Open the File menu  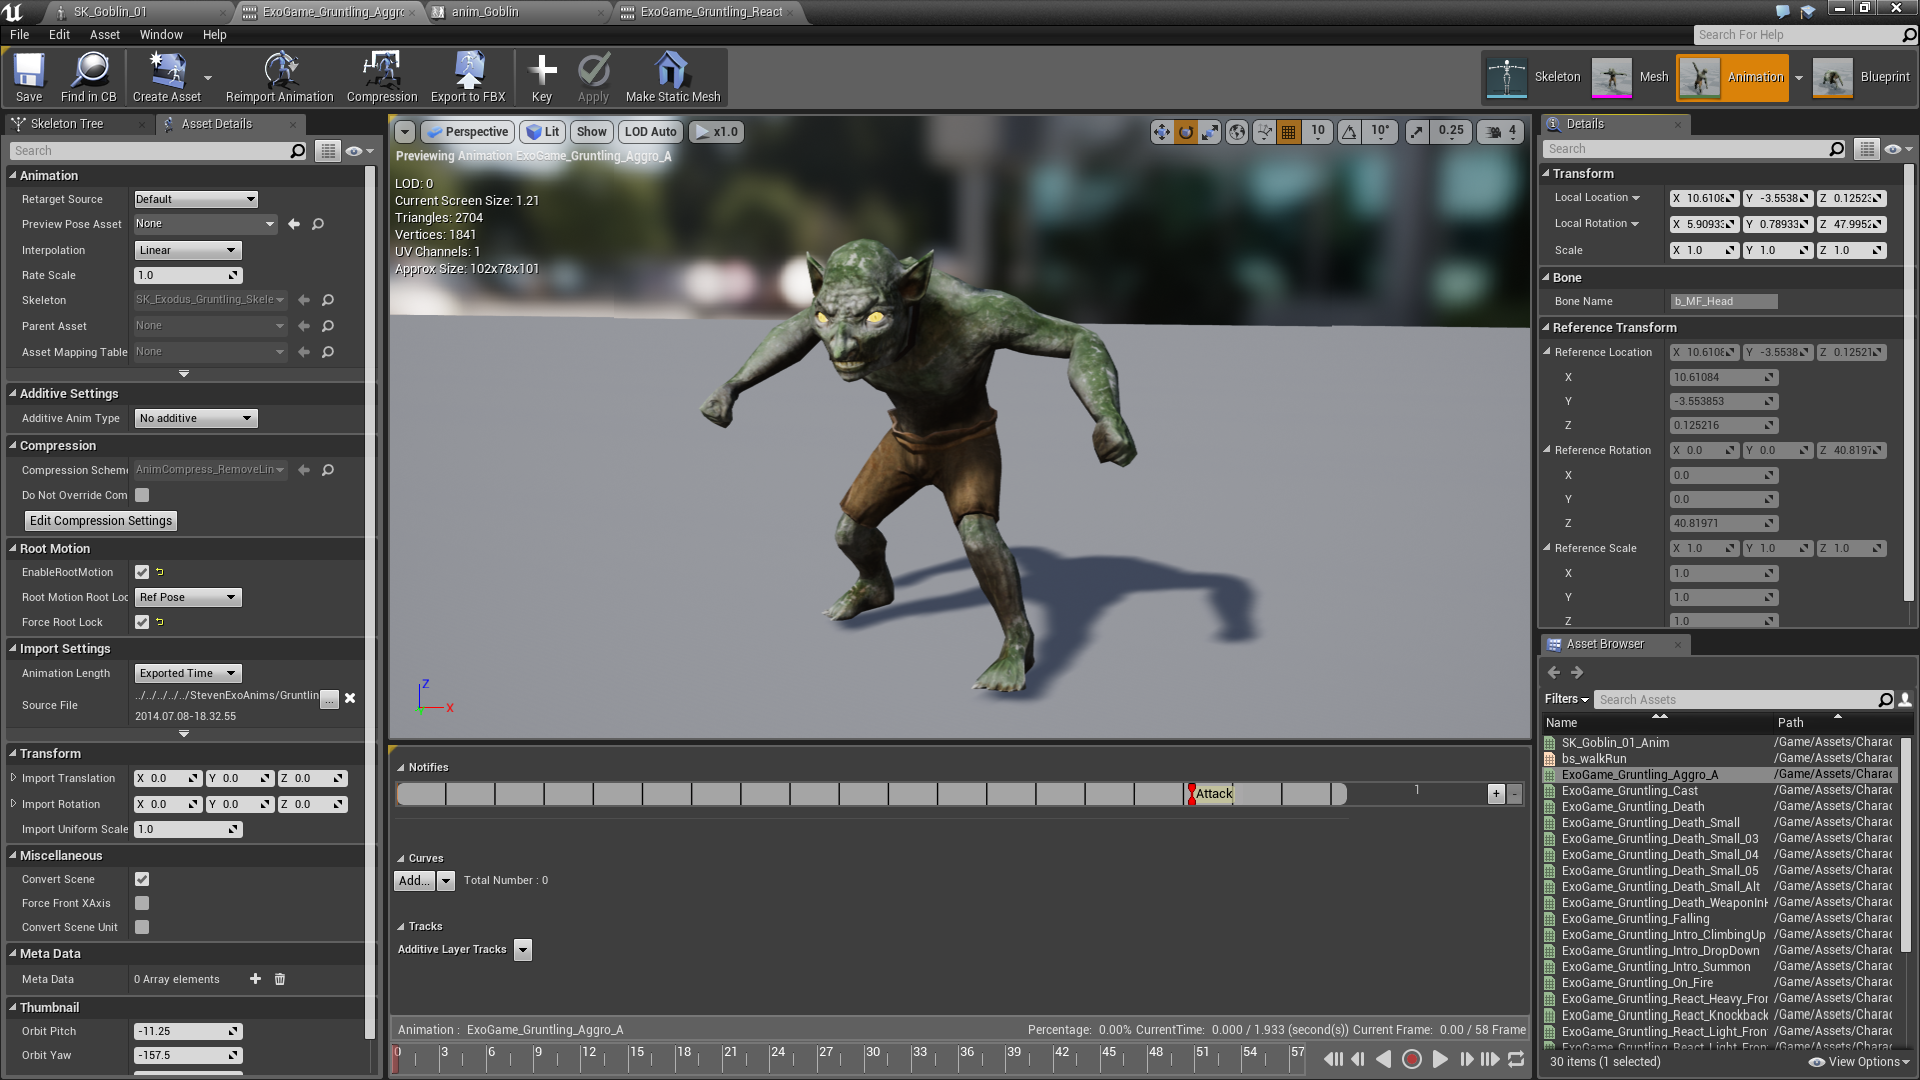19,34
